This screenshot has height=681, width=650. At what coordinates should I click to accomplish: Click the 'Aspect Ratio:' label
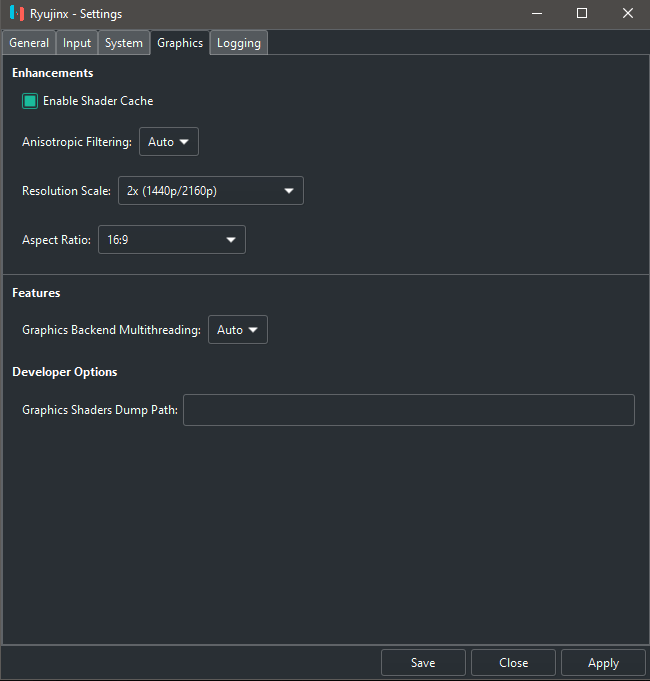(x=56, y=240)
